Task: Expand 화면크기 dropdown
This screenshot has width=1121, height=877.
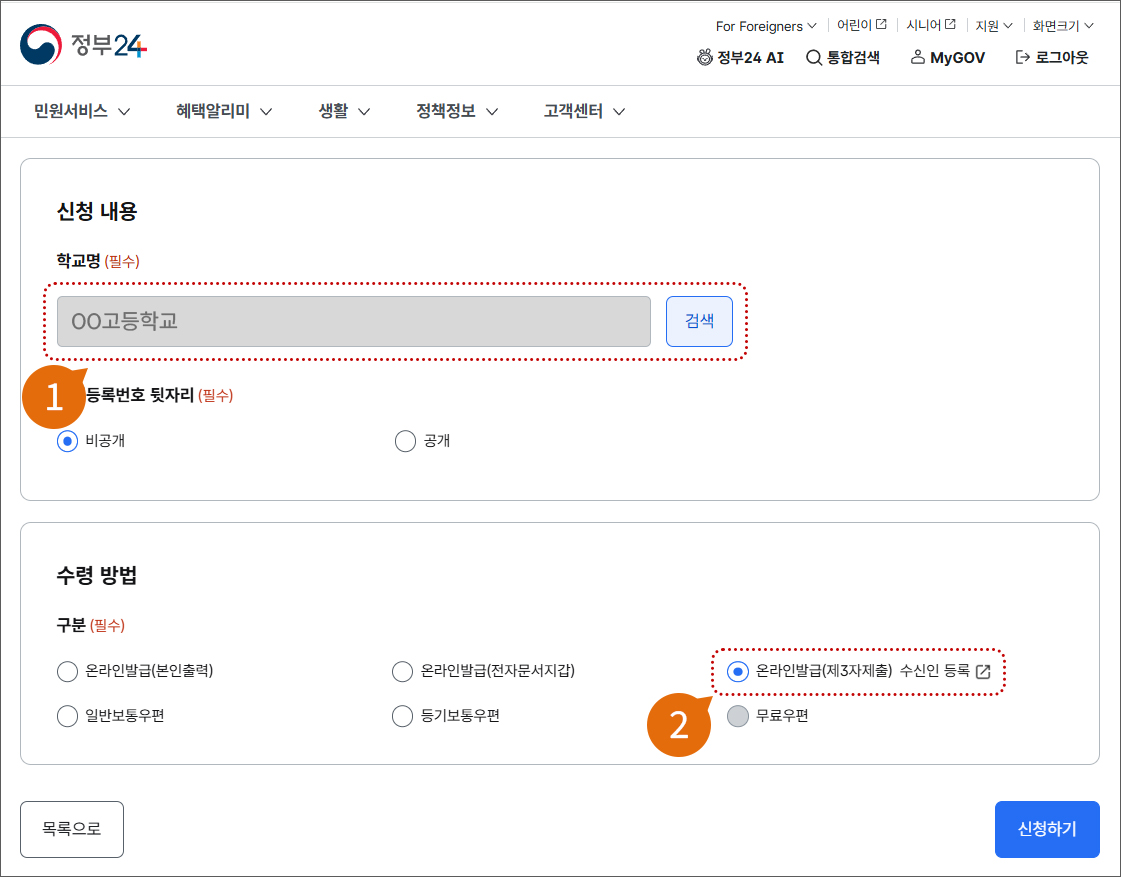Action: 1062,26
